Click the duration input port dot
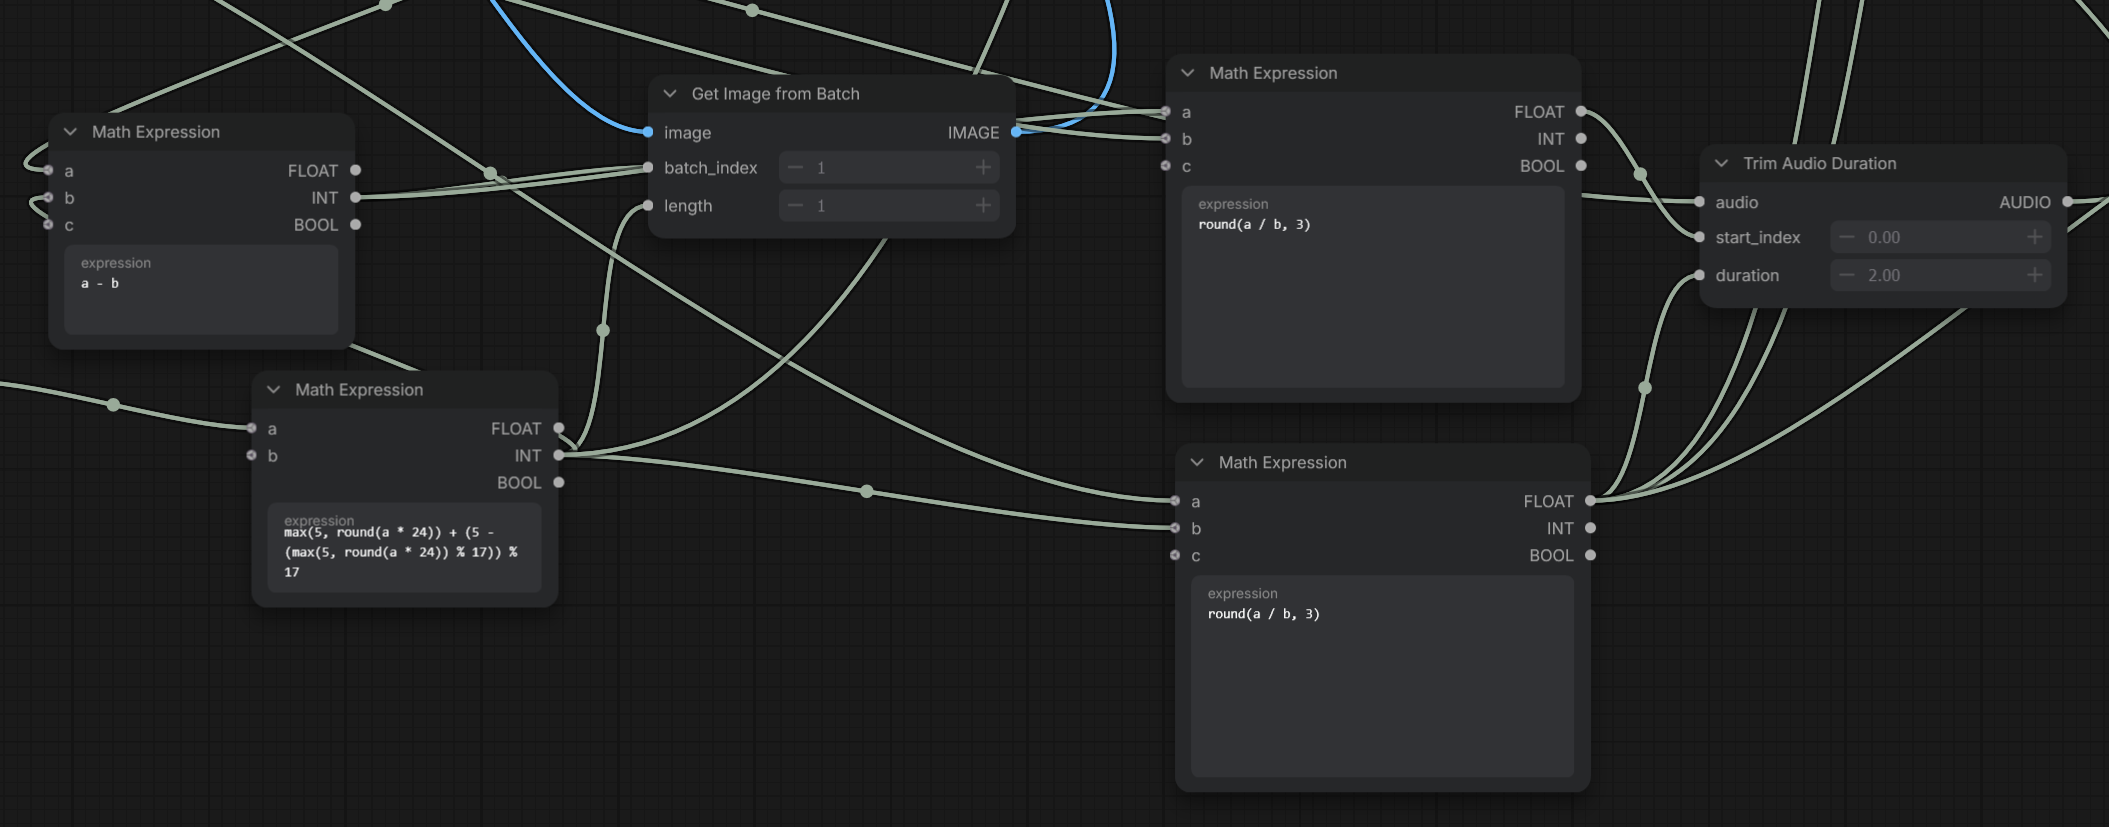Screen dimensions: 2109x827 (1699, 275)
